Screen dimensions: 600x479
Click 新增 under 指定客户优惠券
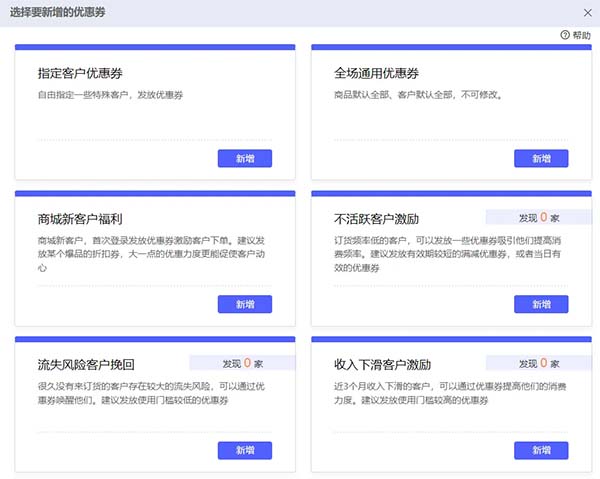[x=244, y=158]
